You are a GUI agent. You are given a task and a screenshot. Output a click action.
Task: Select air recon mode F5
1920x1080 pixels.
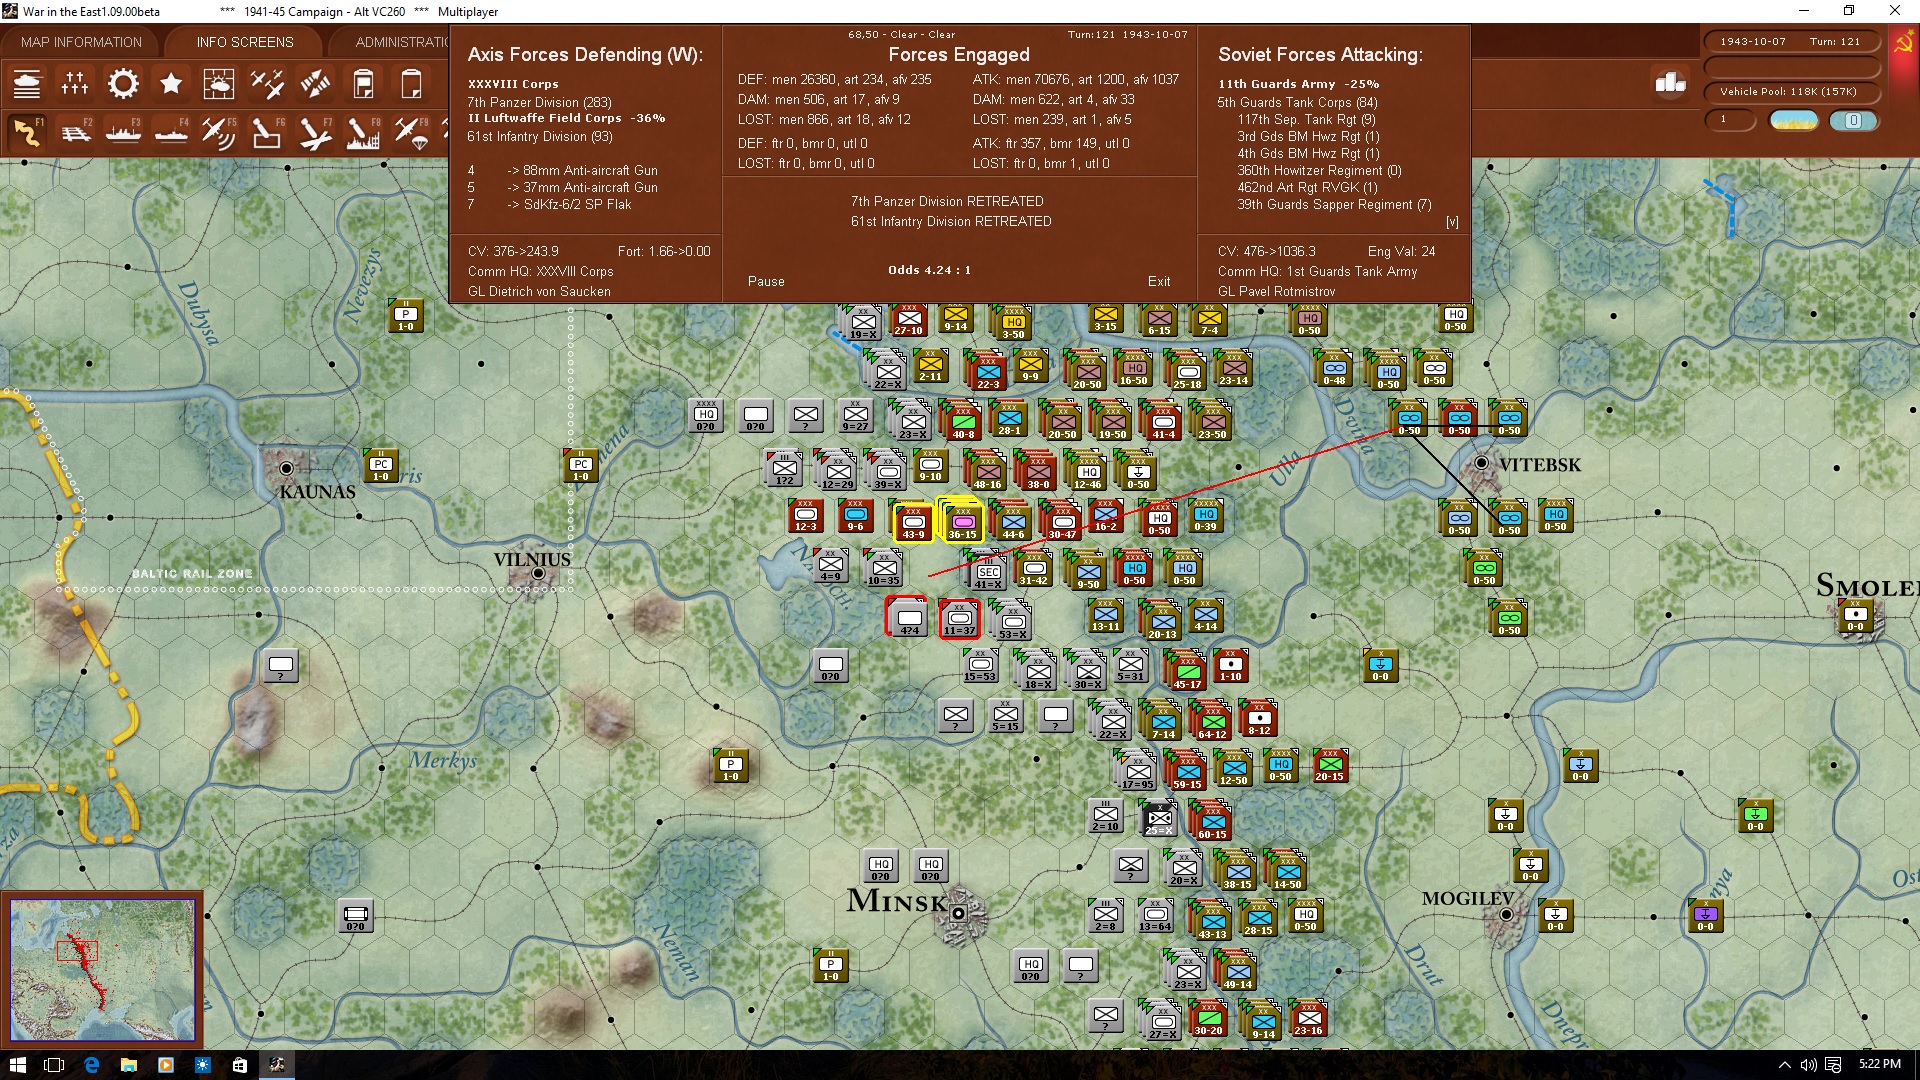click(x=218, y=132)
